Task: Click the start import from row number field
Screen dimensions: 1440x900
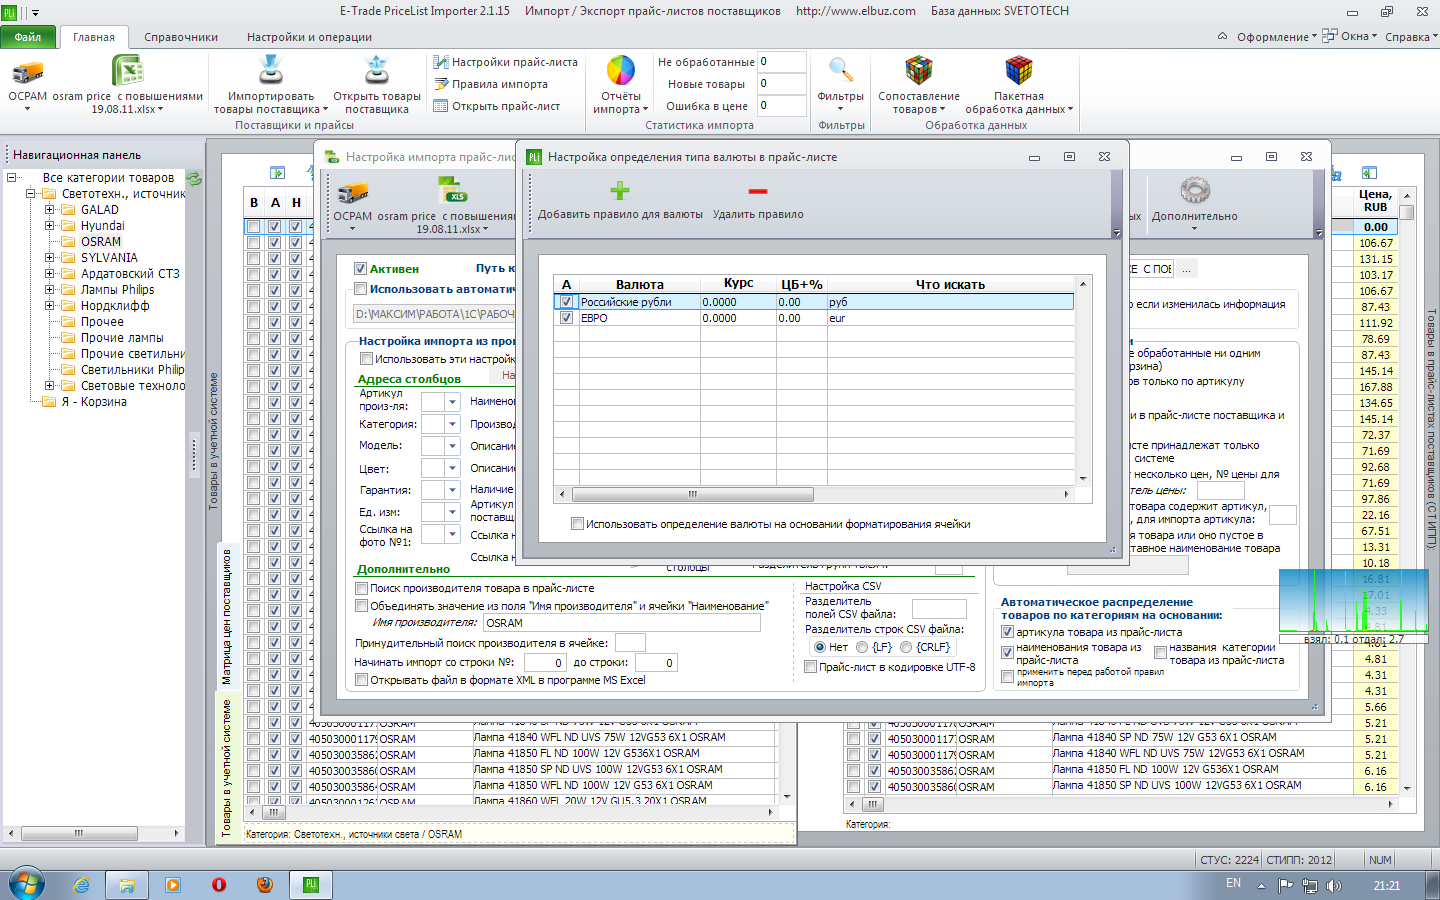Action: click(544, 663)
